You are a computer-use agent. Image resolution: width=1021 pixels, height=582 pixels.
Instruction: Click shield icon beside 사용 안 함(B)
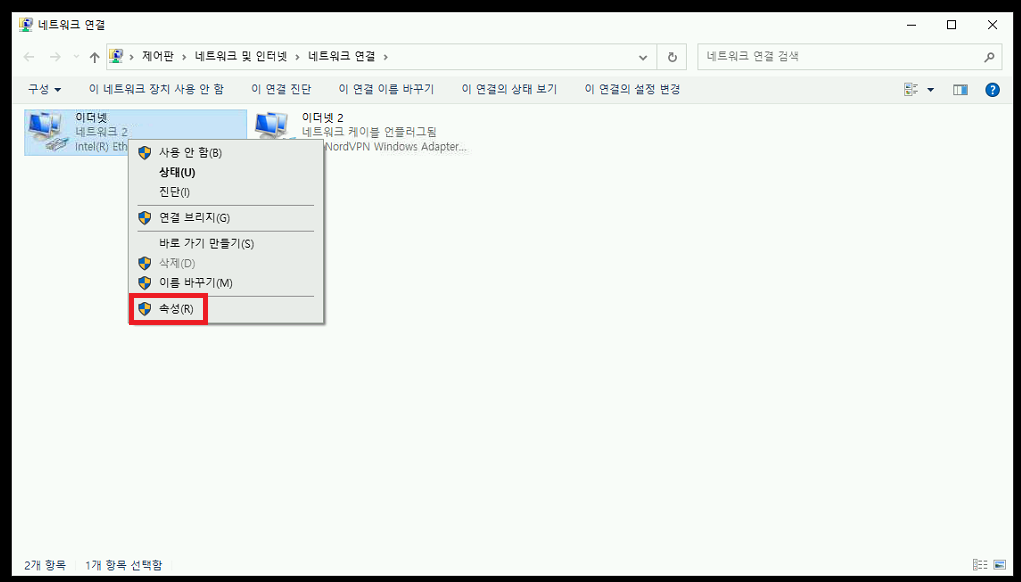pos(145,152)
